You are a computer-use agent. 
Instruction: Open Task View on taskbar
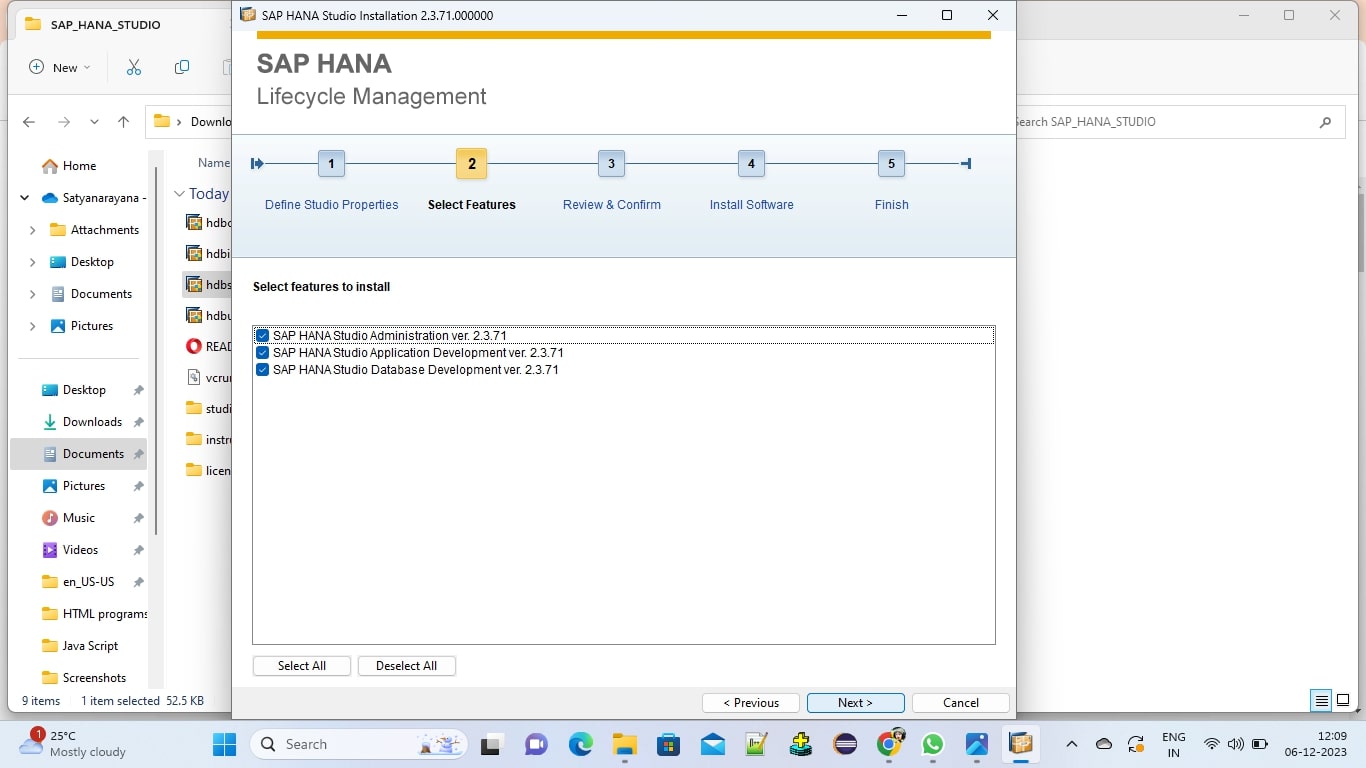click(x=491, y=744)
